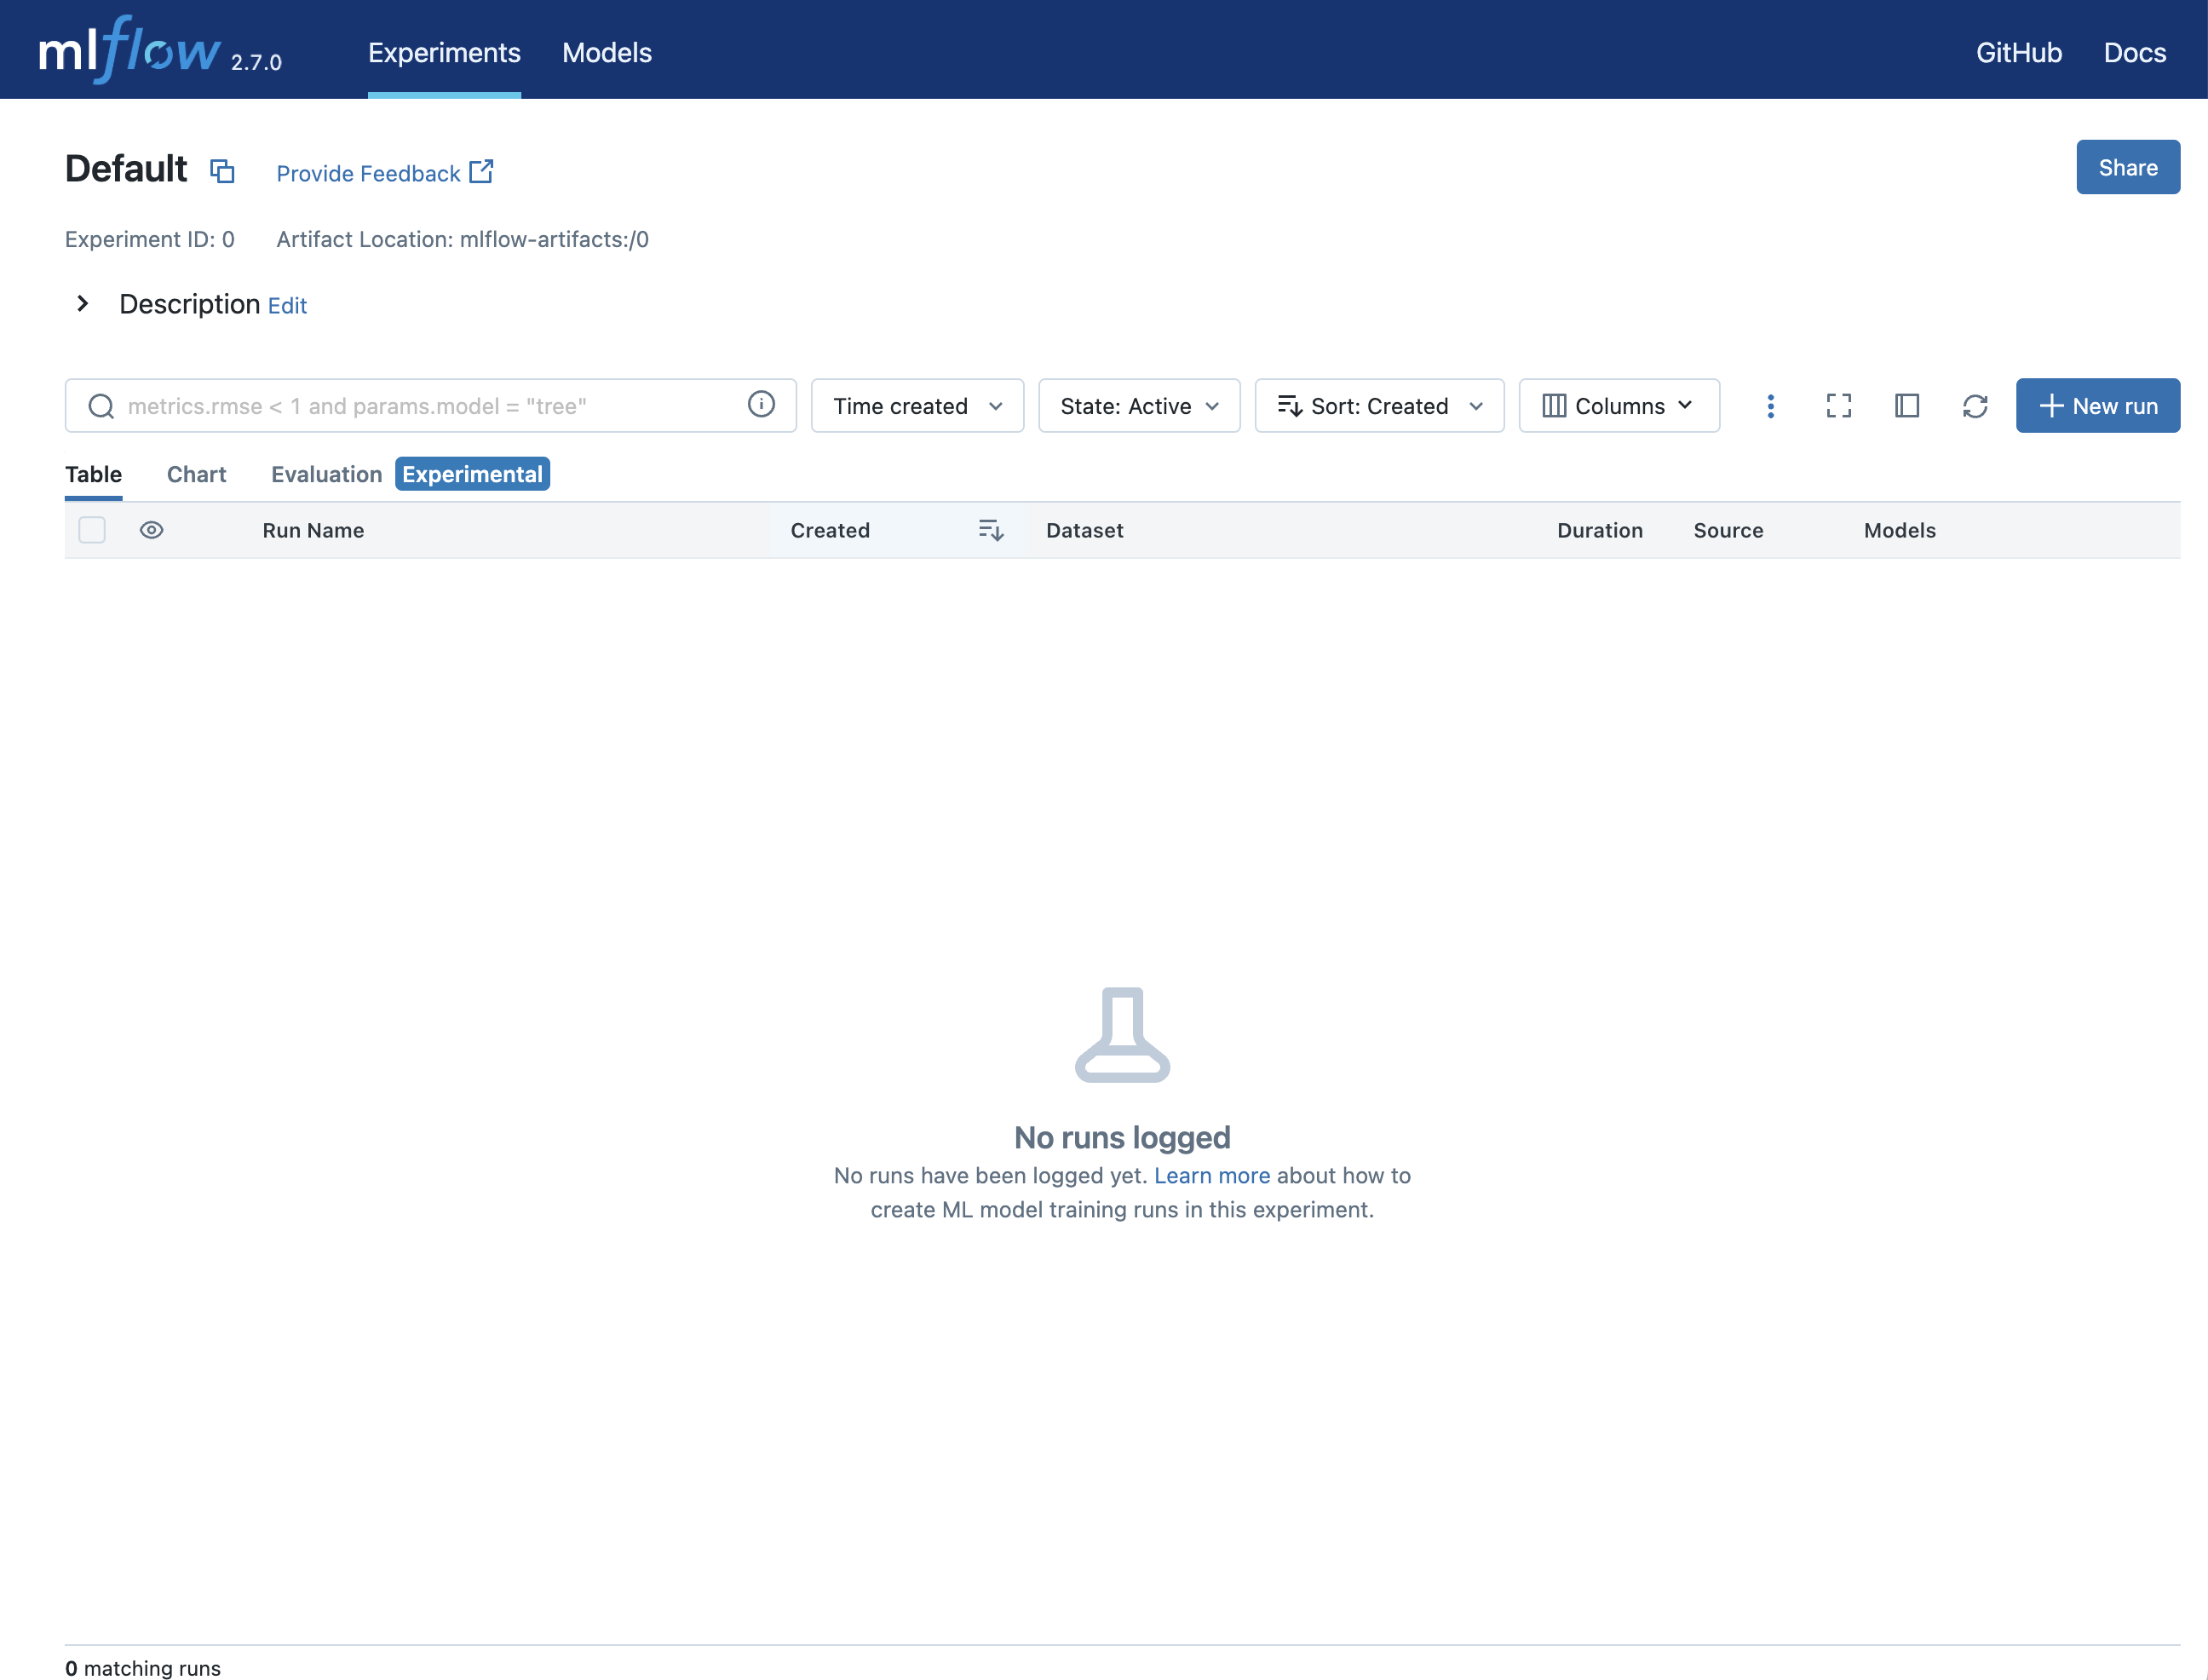The image size is (2208, 1680).
Task: Click the search info icon
Action: 761,404
